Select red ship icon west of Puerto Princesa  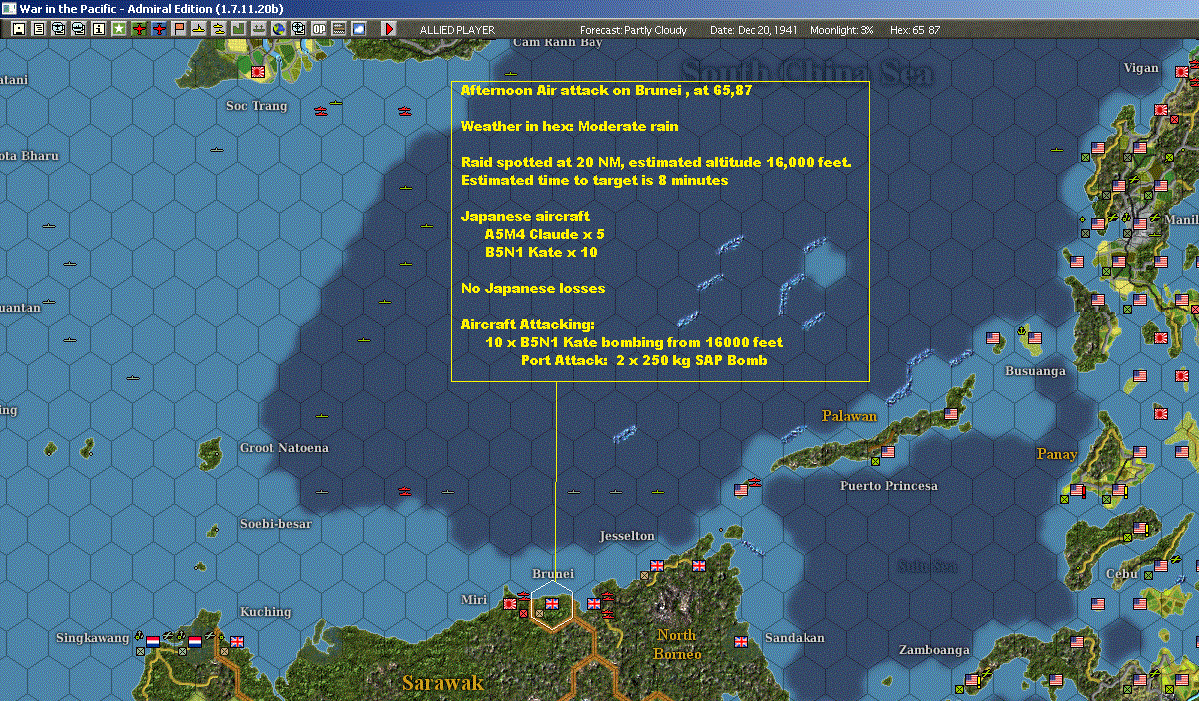point(755,482)
